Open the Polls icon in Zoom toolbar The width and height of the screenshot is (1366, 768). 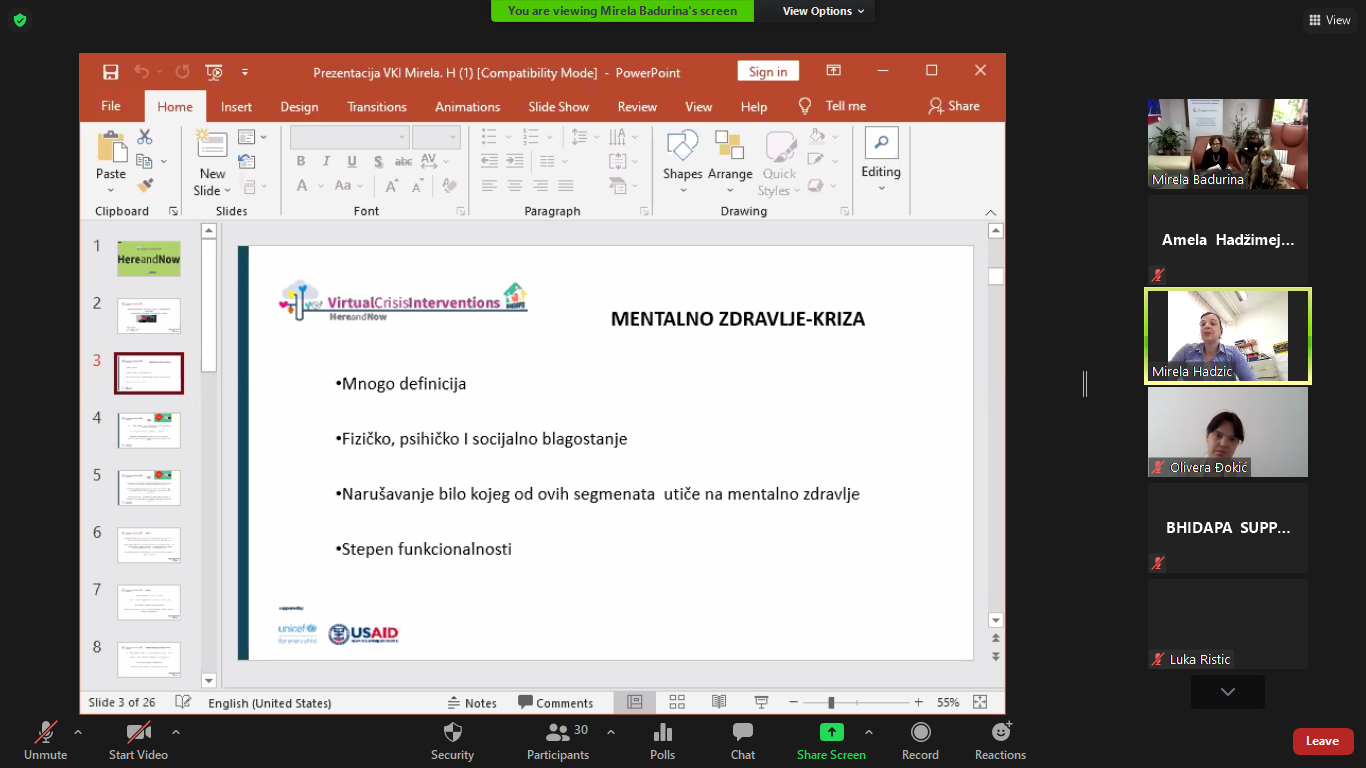point(662,733)
